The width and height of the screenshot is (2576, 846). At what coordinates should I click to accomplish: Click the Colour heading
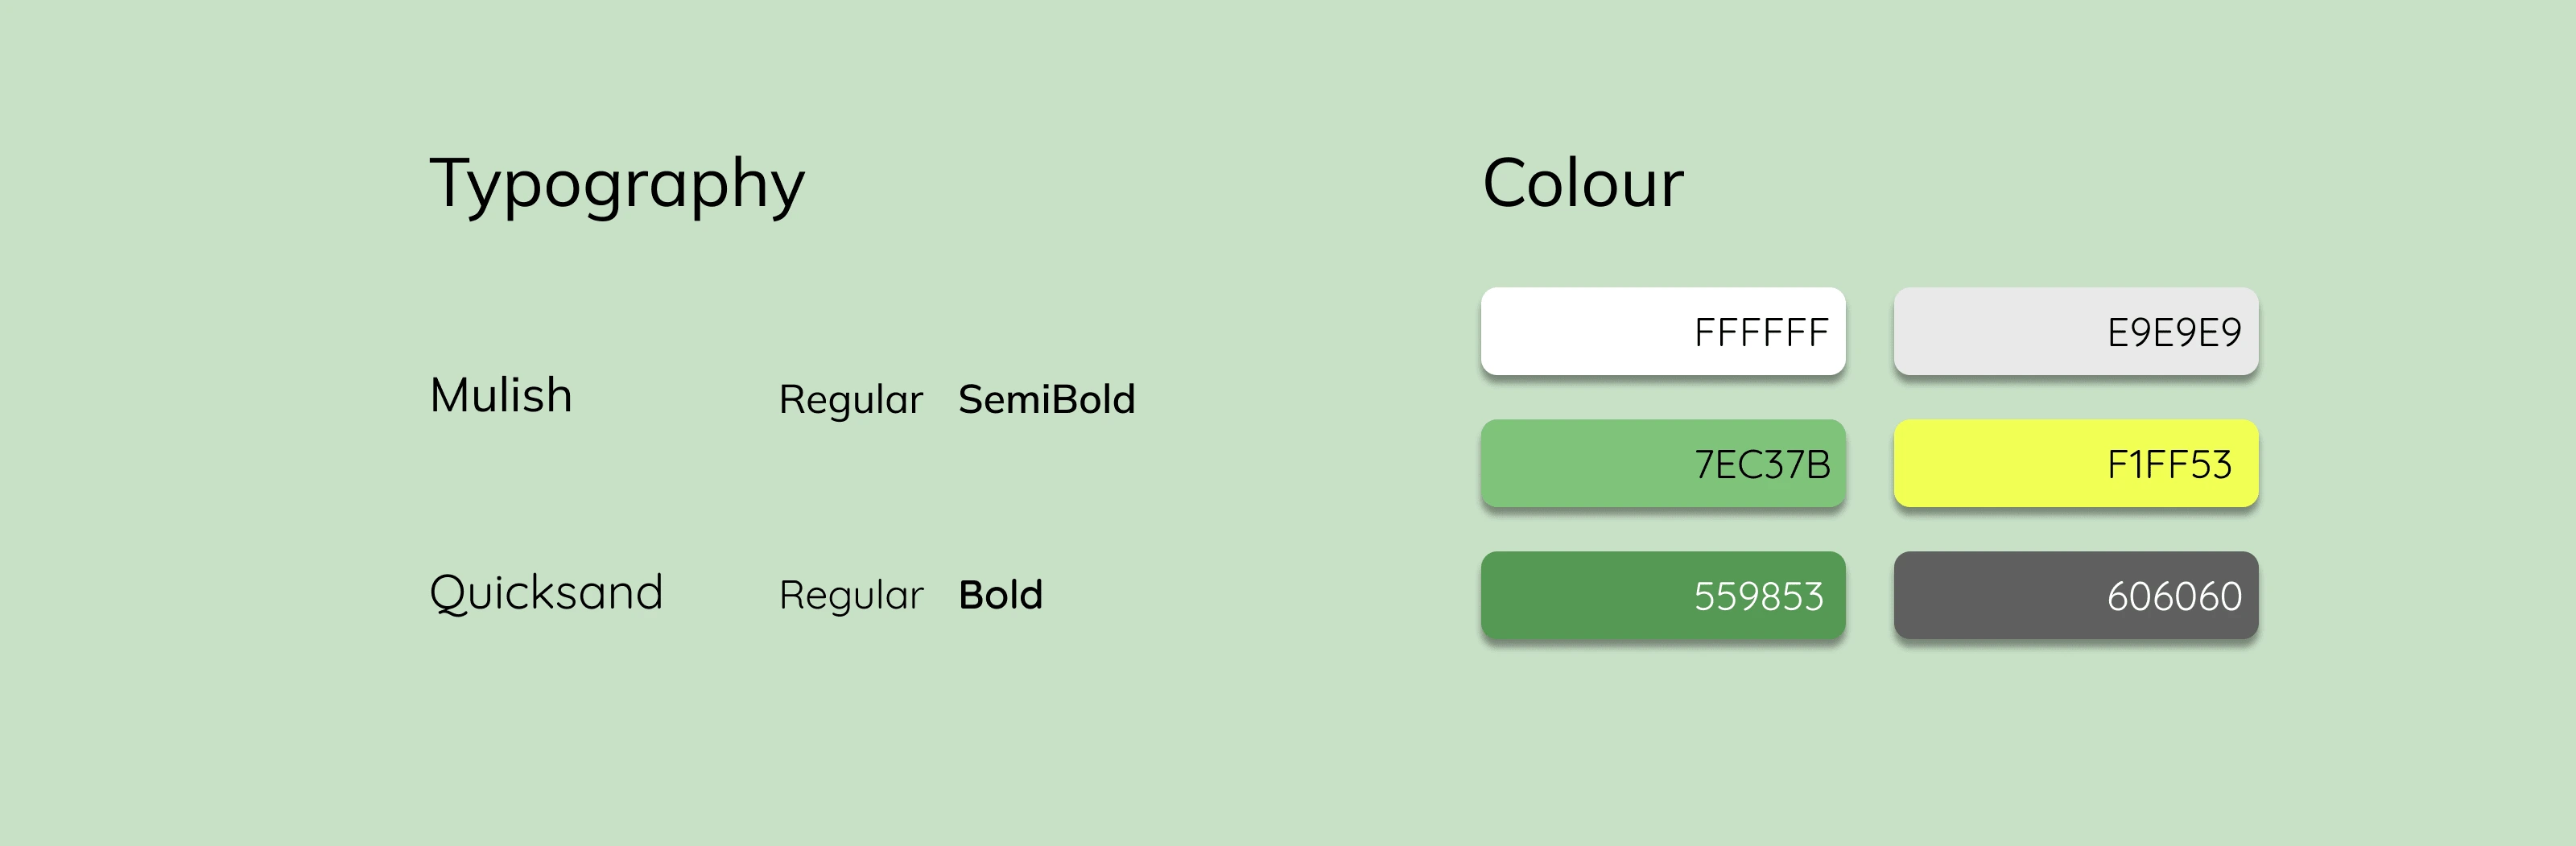[1583, 183]
